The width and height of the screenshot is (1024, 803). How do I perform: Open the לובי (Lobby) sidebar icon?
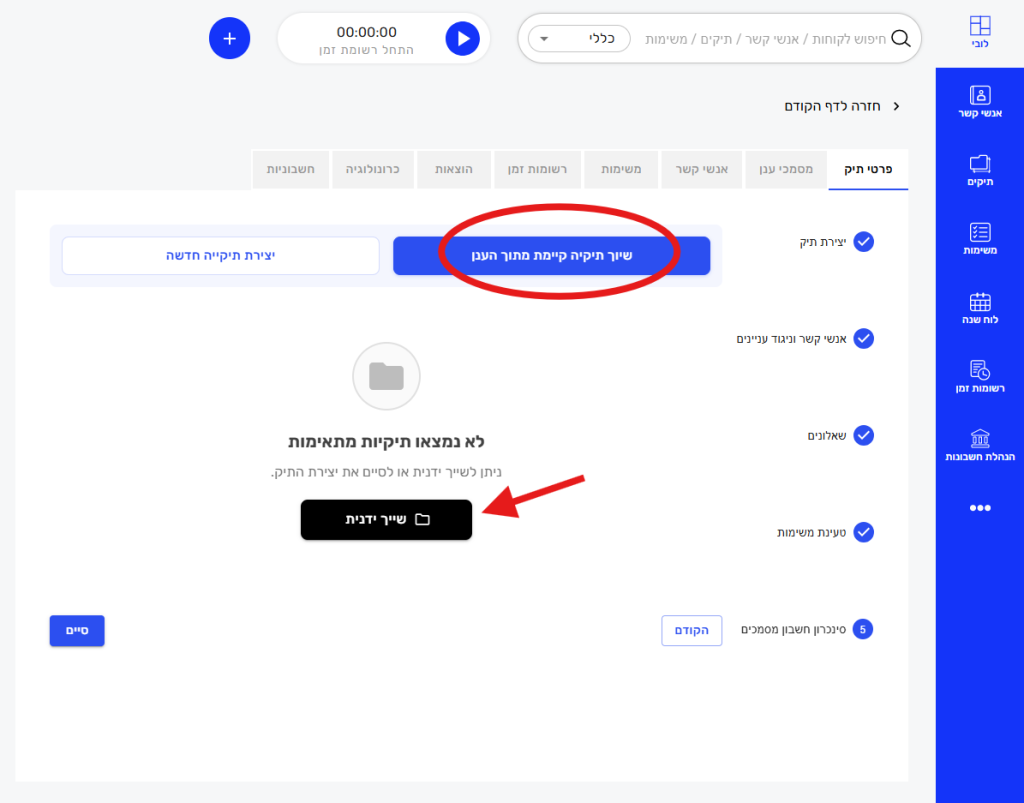[x=980, y=34]
